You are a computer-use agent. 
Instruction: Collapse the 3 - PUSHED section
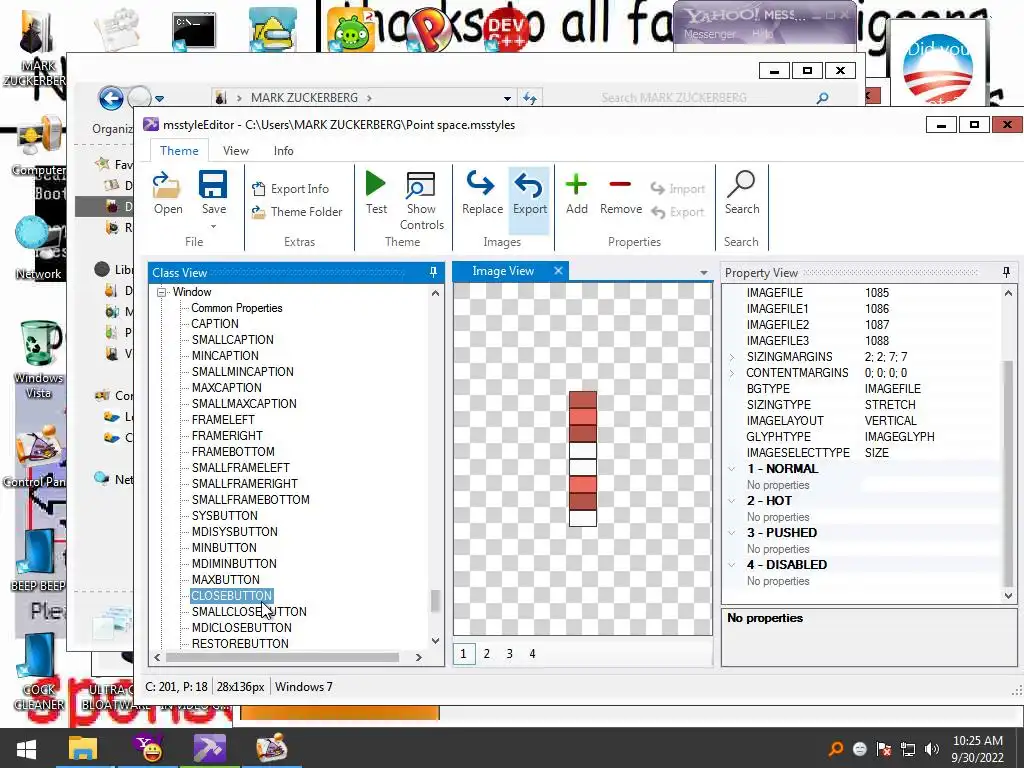tap(732, 533)
